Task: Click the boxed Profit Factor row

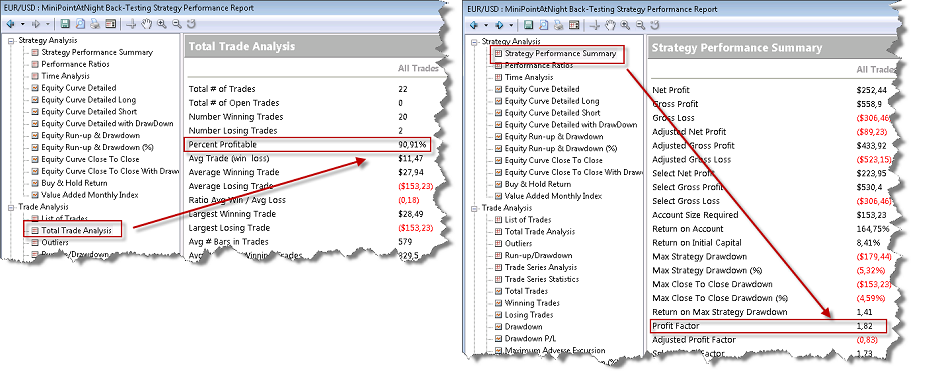Action: tap(769, 326)
